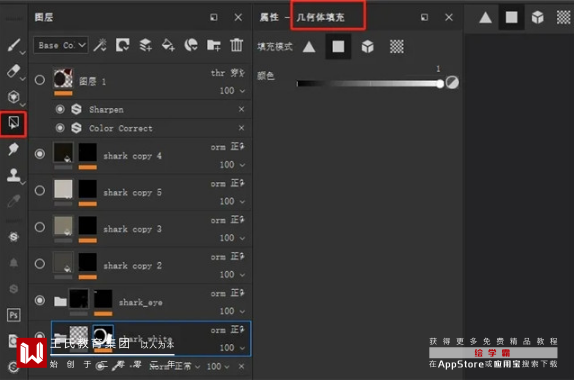This screenshot has width=574, height=380.
Task: Select the Paint brush tool
Action: tap(14, 45)
